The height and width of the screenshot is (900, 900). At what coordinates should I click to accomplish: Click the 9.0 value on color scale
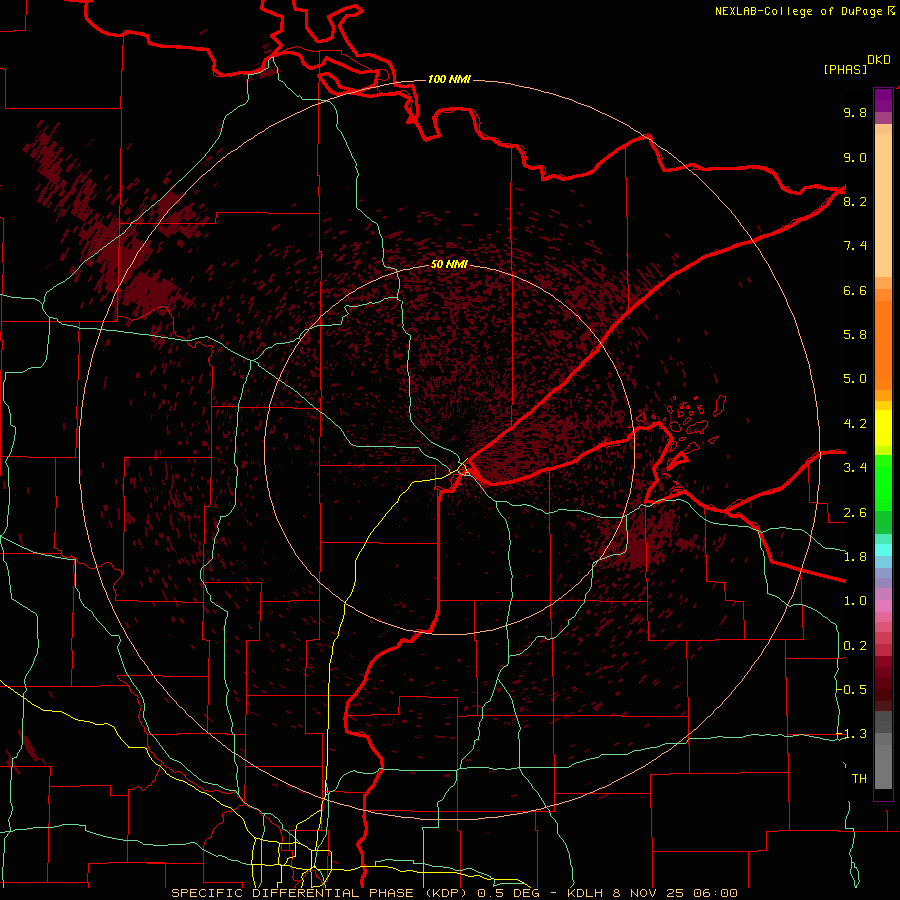855,157
